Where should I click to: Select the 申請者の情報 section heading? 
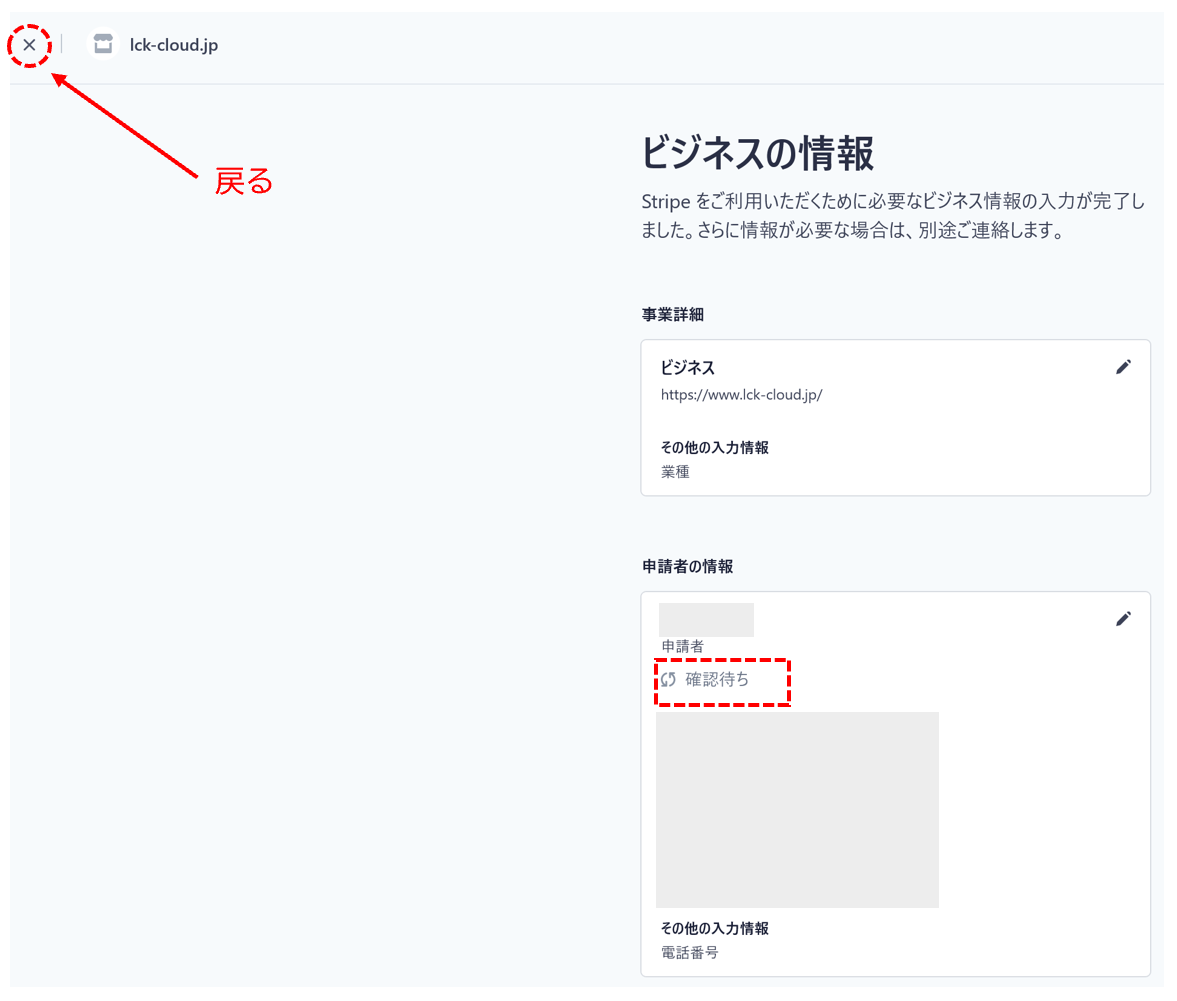tap(685, 566)
